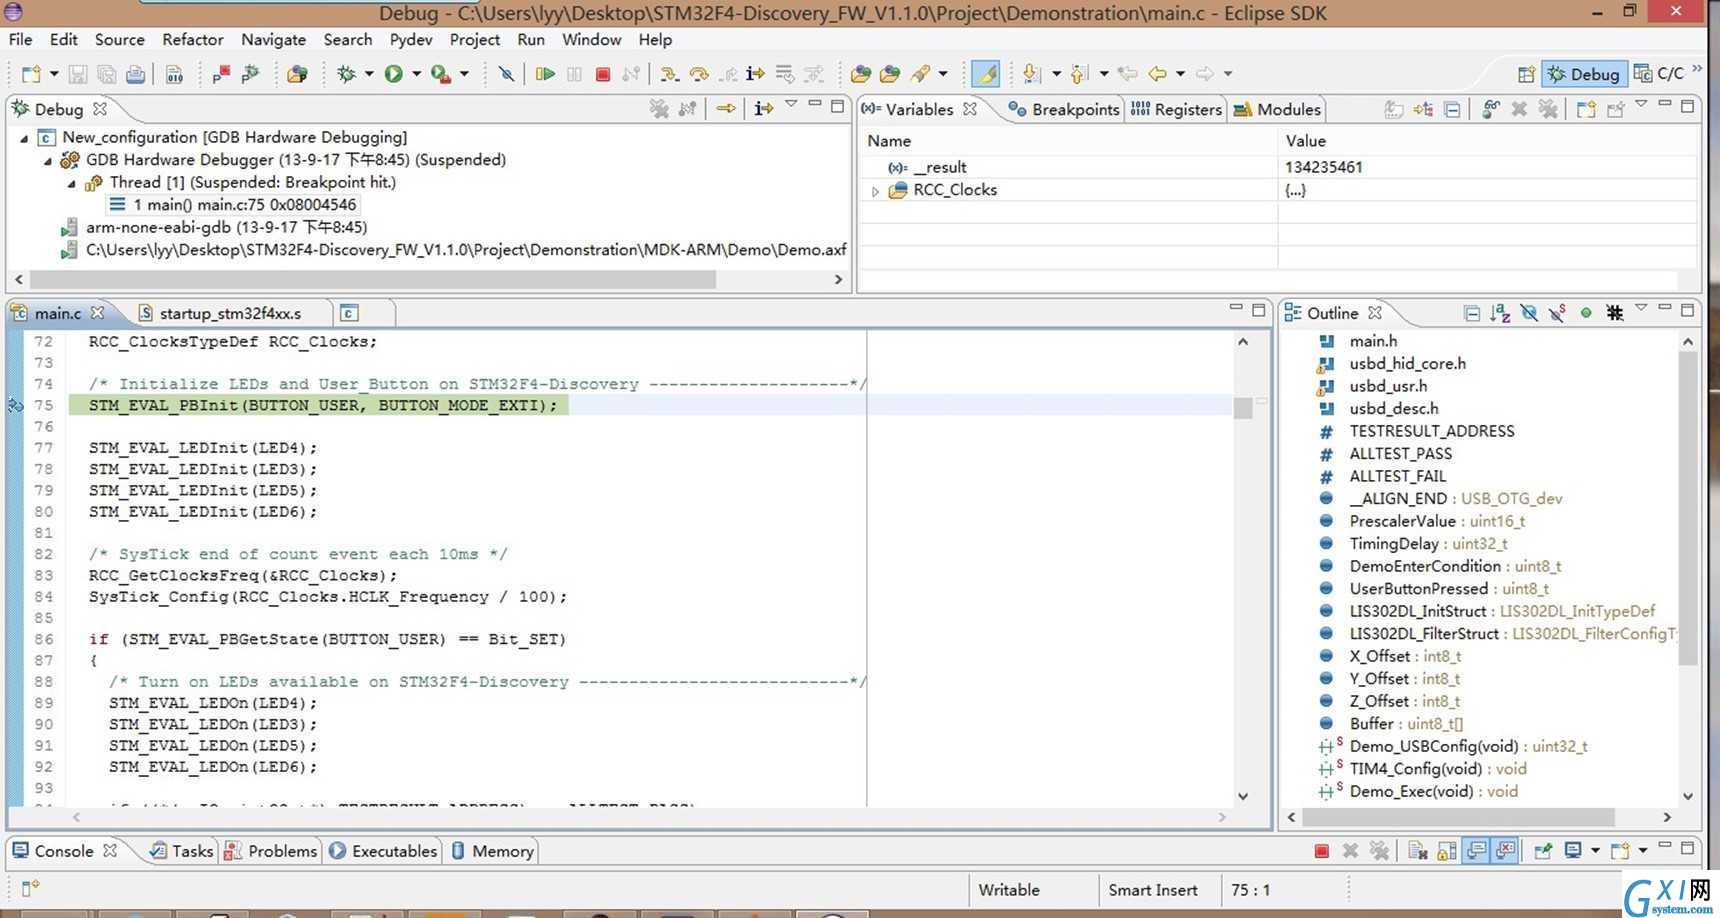This screenshot has width=1720, height=918.
Task: Close the main.c editor tab
Action: tap(97, 313)
